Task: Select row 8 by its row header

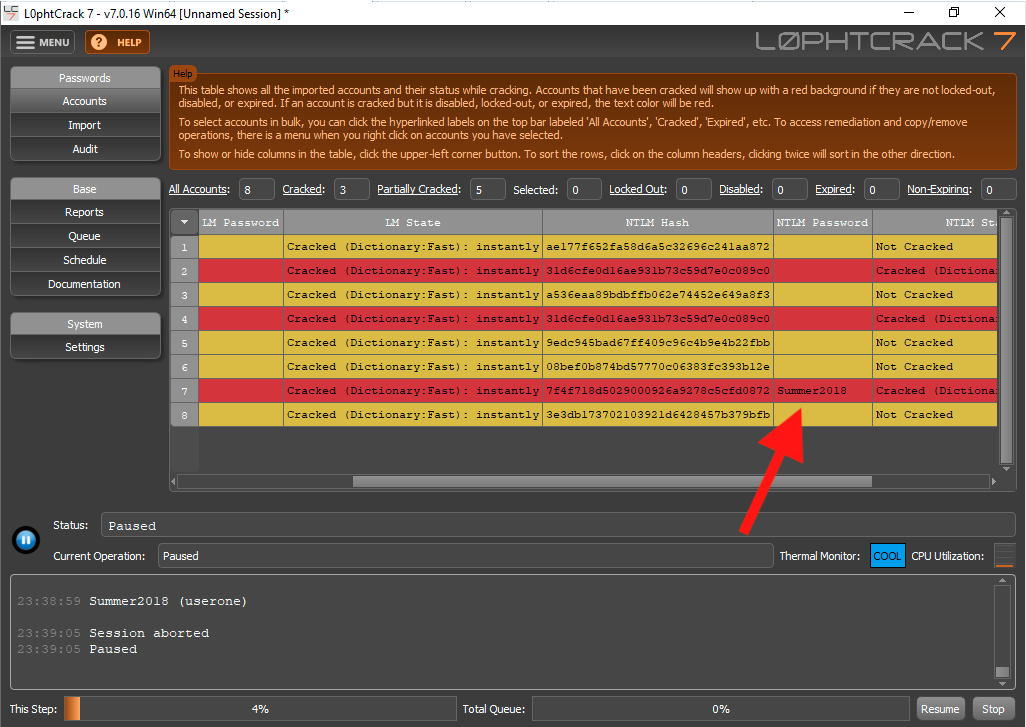Action: 185,415
